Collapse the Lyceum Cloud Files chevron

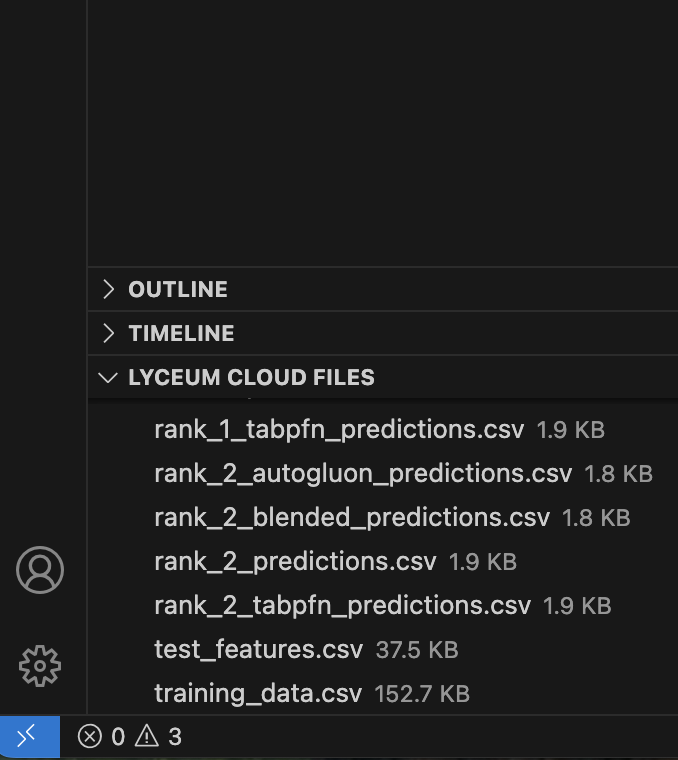[x=108, y=377]
